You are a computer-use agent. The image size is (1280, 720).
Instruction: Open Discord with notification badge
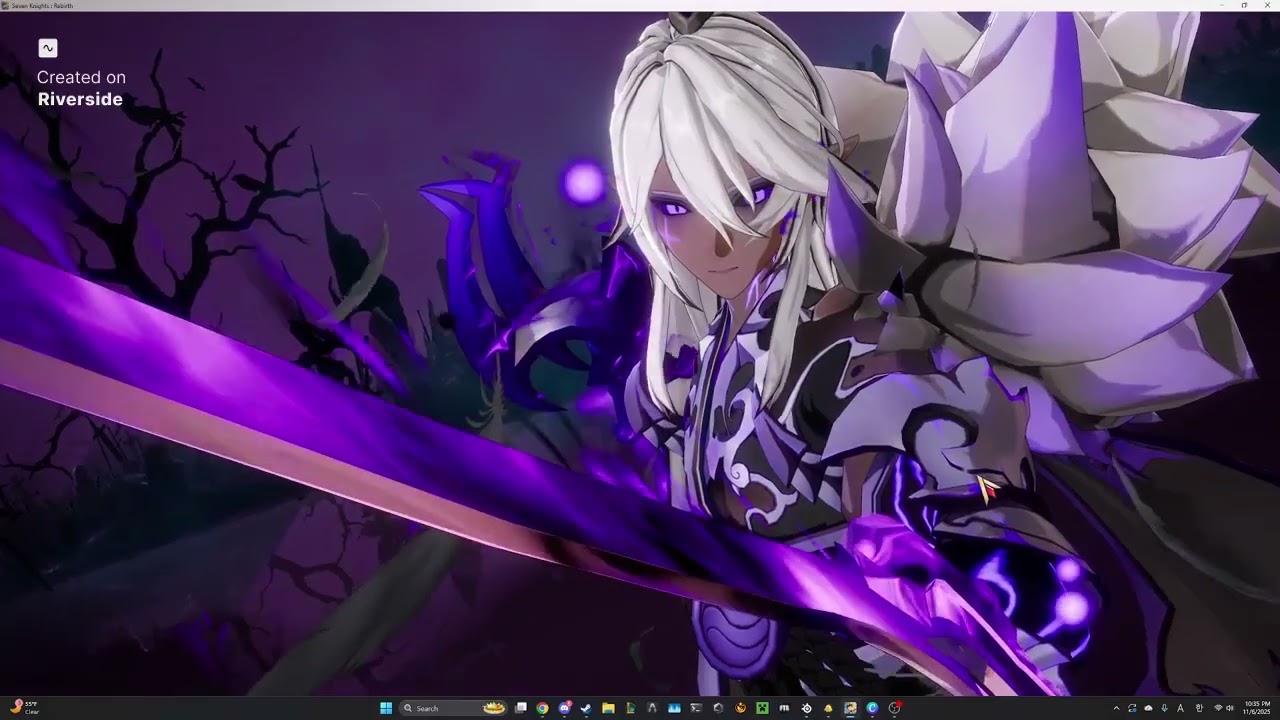point(565,708)
